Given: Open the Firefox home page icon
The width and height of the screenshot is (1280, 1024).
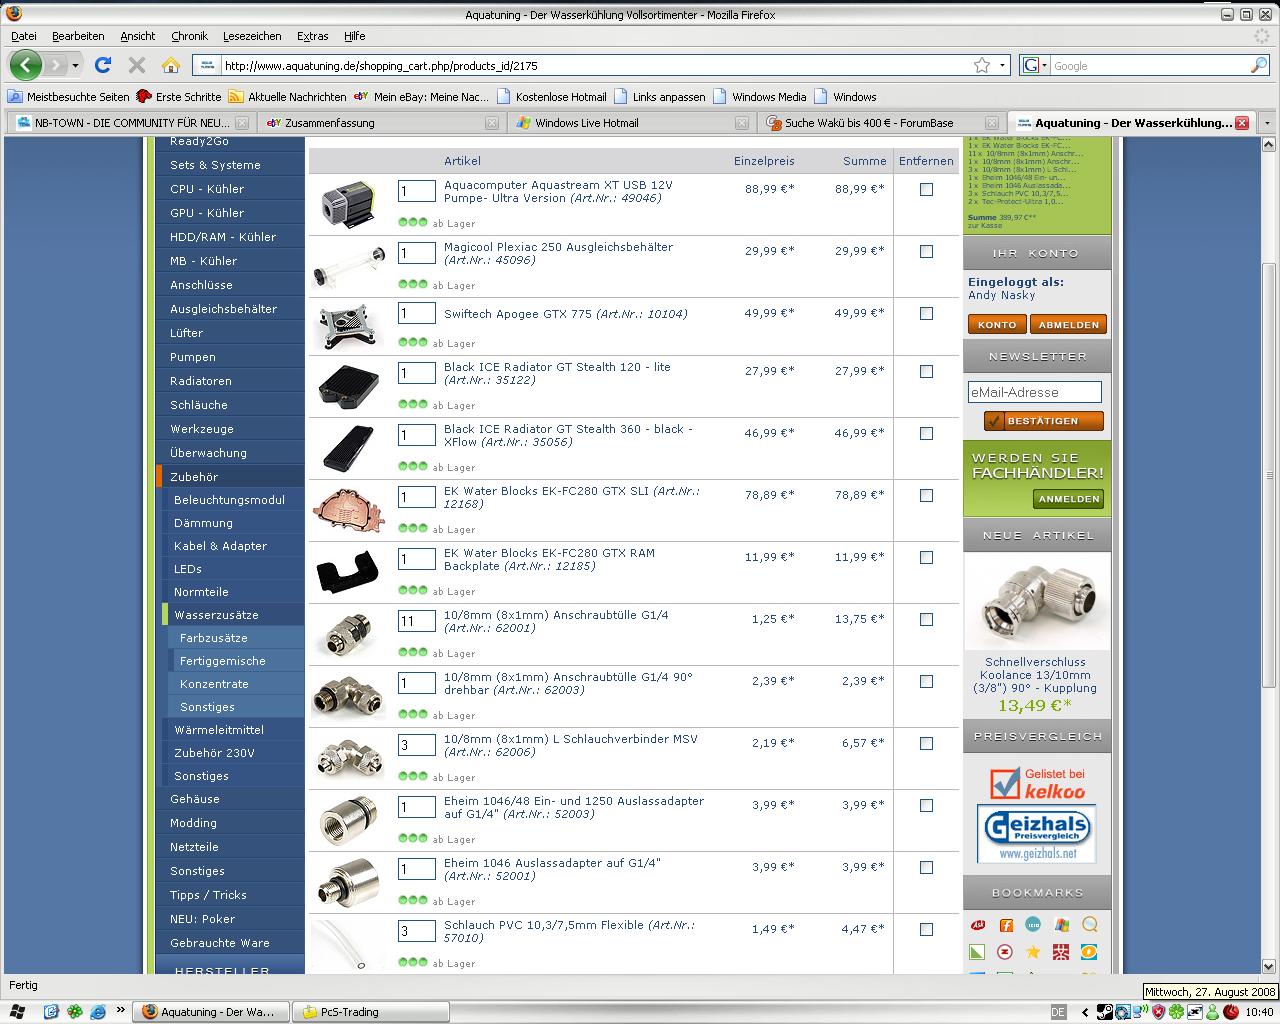Looking at the screenshot, I should pos(171,65).
